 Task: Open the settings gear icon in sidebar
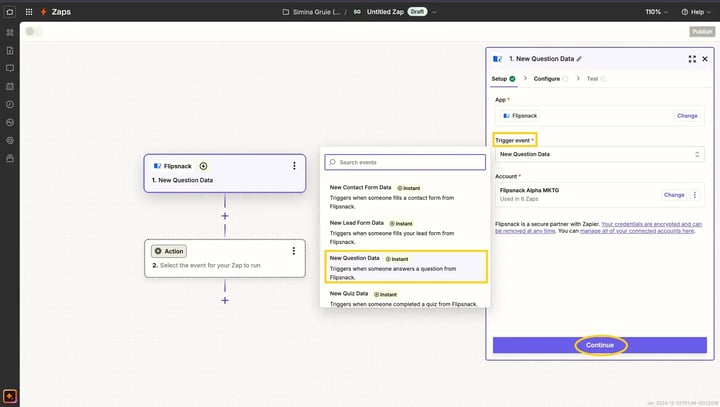pos(10,141)
